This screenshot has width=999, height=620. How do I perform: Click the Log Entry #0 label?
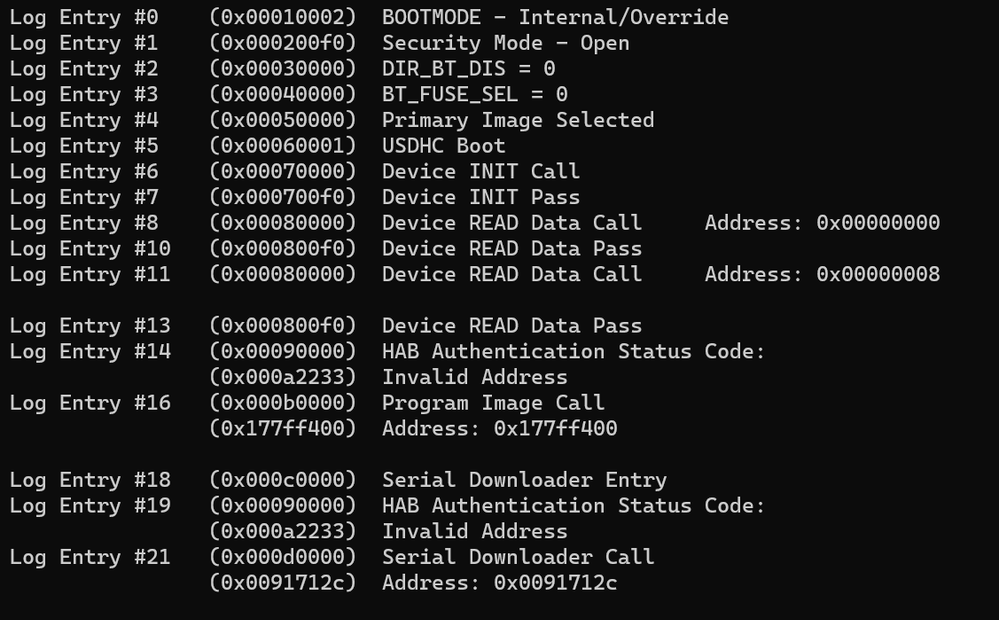point(84,17)
